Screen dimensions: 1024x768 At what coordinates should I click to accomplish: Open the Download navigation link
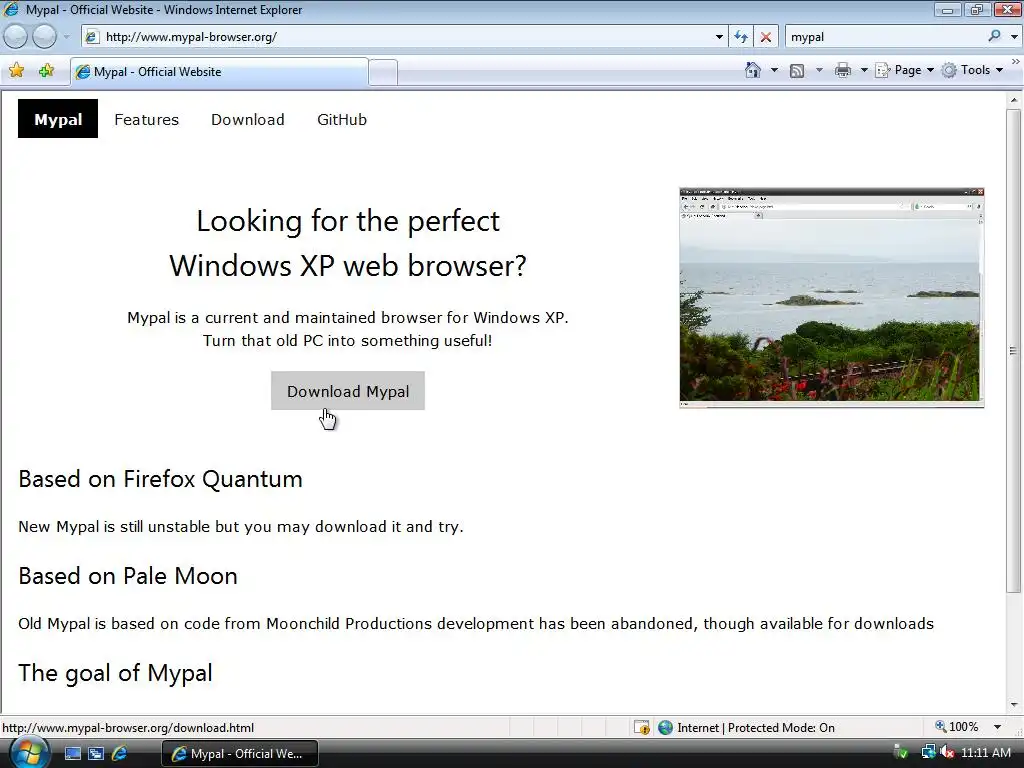pyautogui.click(x=248, y=120)
